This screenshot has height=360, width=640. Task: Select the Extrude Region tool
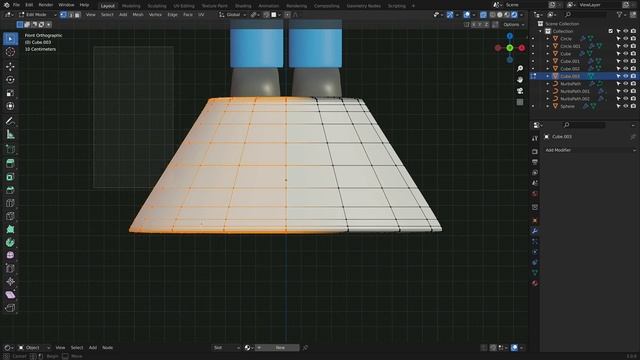point(10,163)
